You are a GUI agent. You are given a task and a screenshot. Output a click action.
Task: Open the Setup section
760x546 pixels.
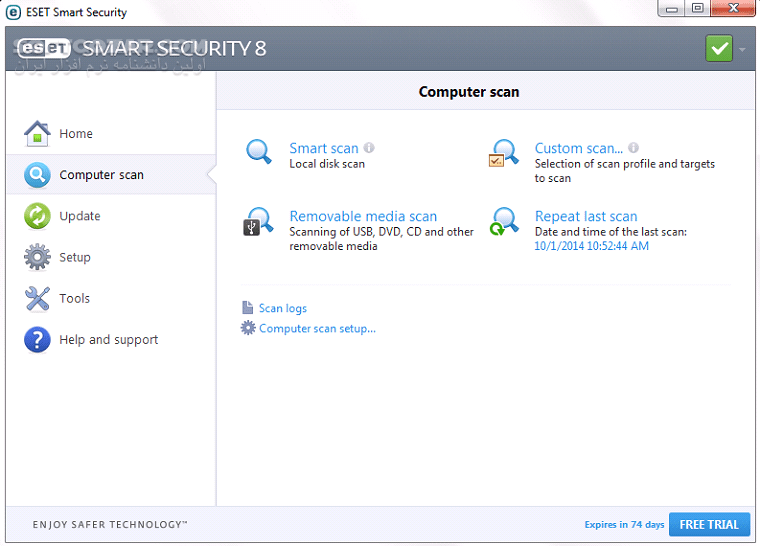click(x=111, y=257)
